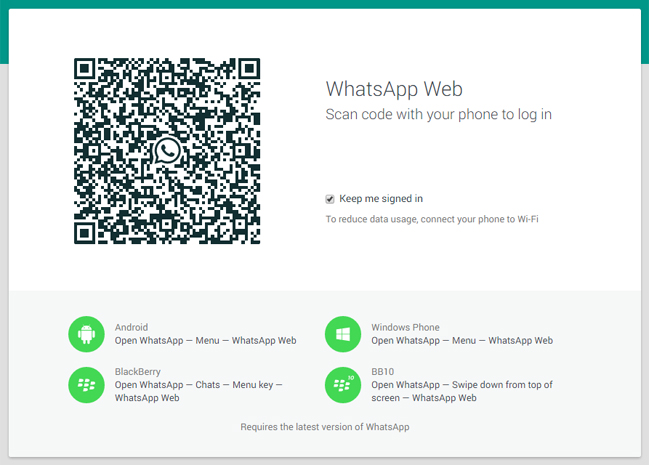Click the Wi-Fi data usage hint text
The width and height of the screenshot is (649, 465).
tap(432, 219)
